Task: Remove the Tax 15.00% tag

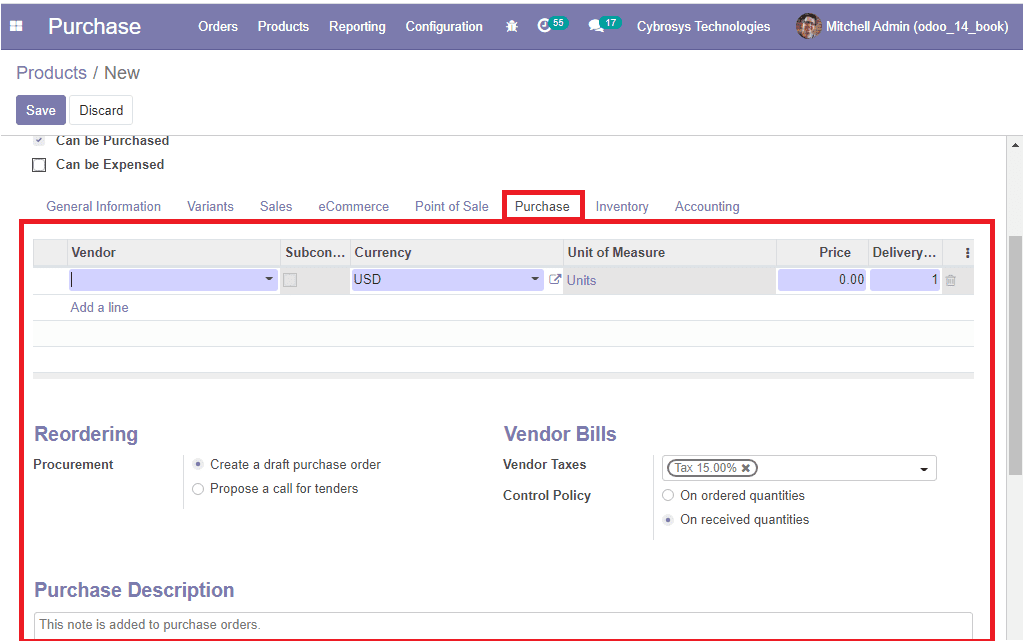Action: coord(746,468)
